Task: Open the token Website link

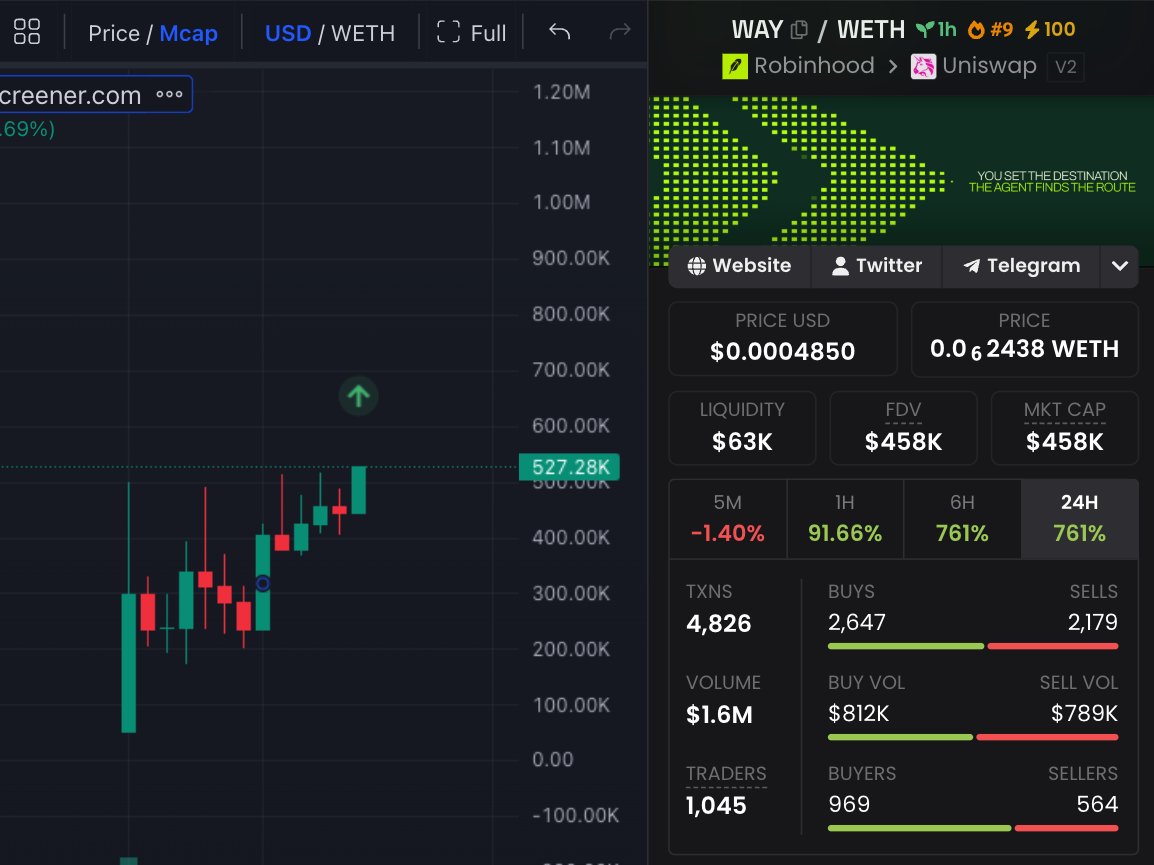Action: pyautogui.click(x=739, y=266)
